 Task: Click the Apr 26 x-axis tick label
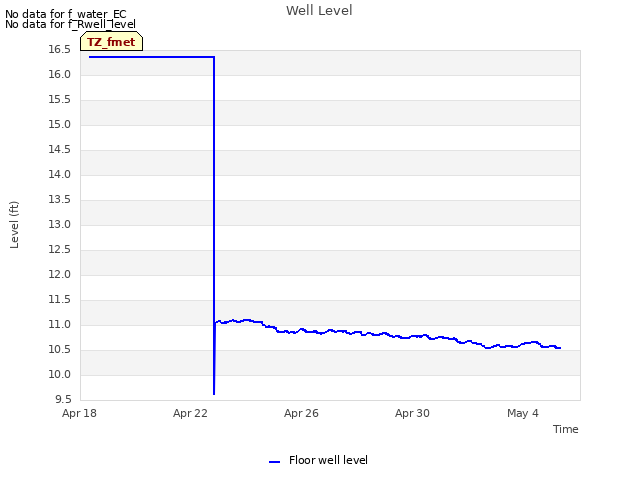(x=301, y=413)
